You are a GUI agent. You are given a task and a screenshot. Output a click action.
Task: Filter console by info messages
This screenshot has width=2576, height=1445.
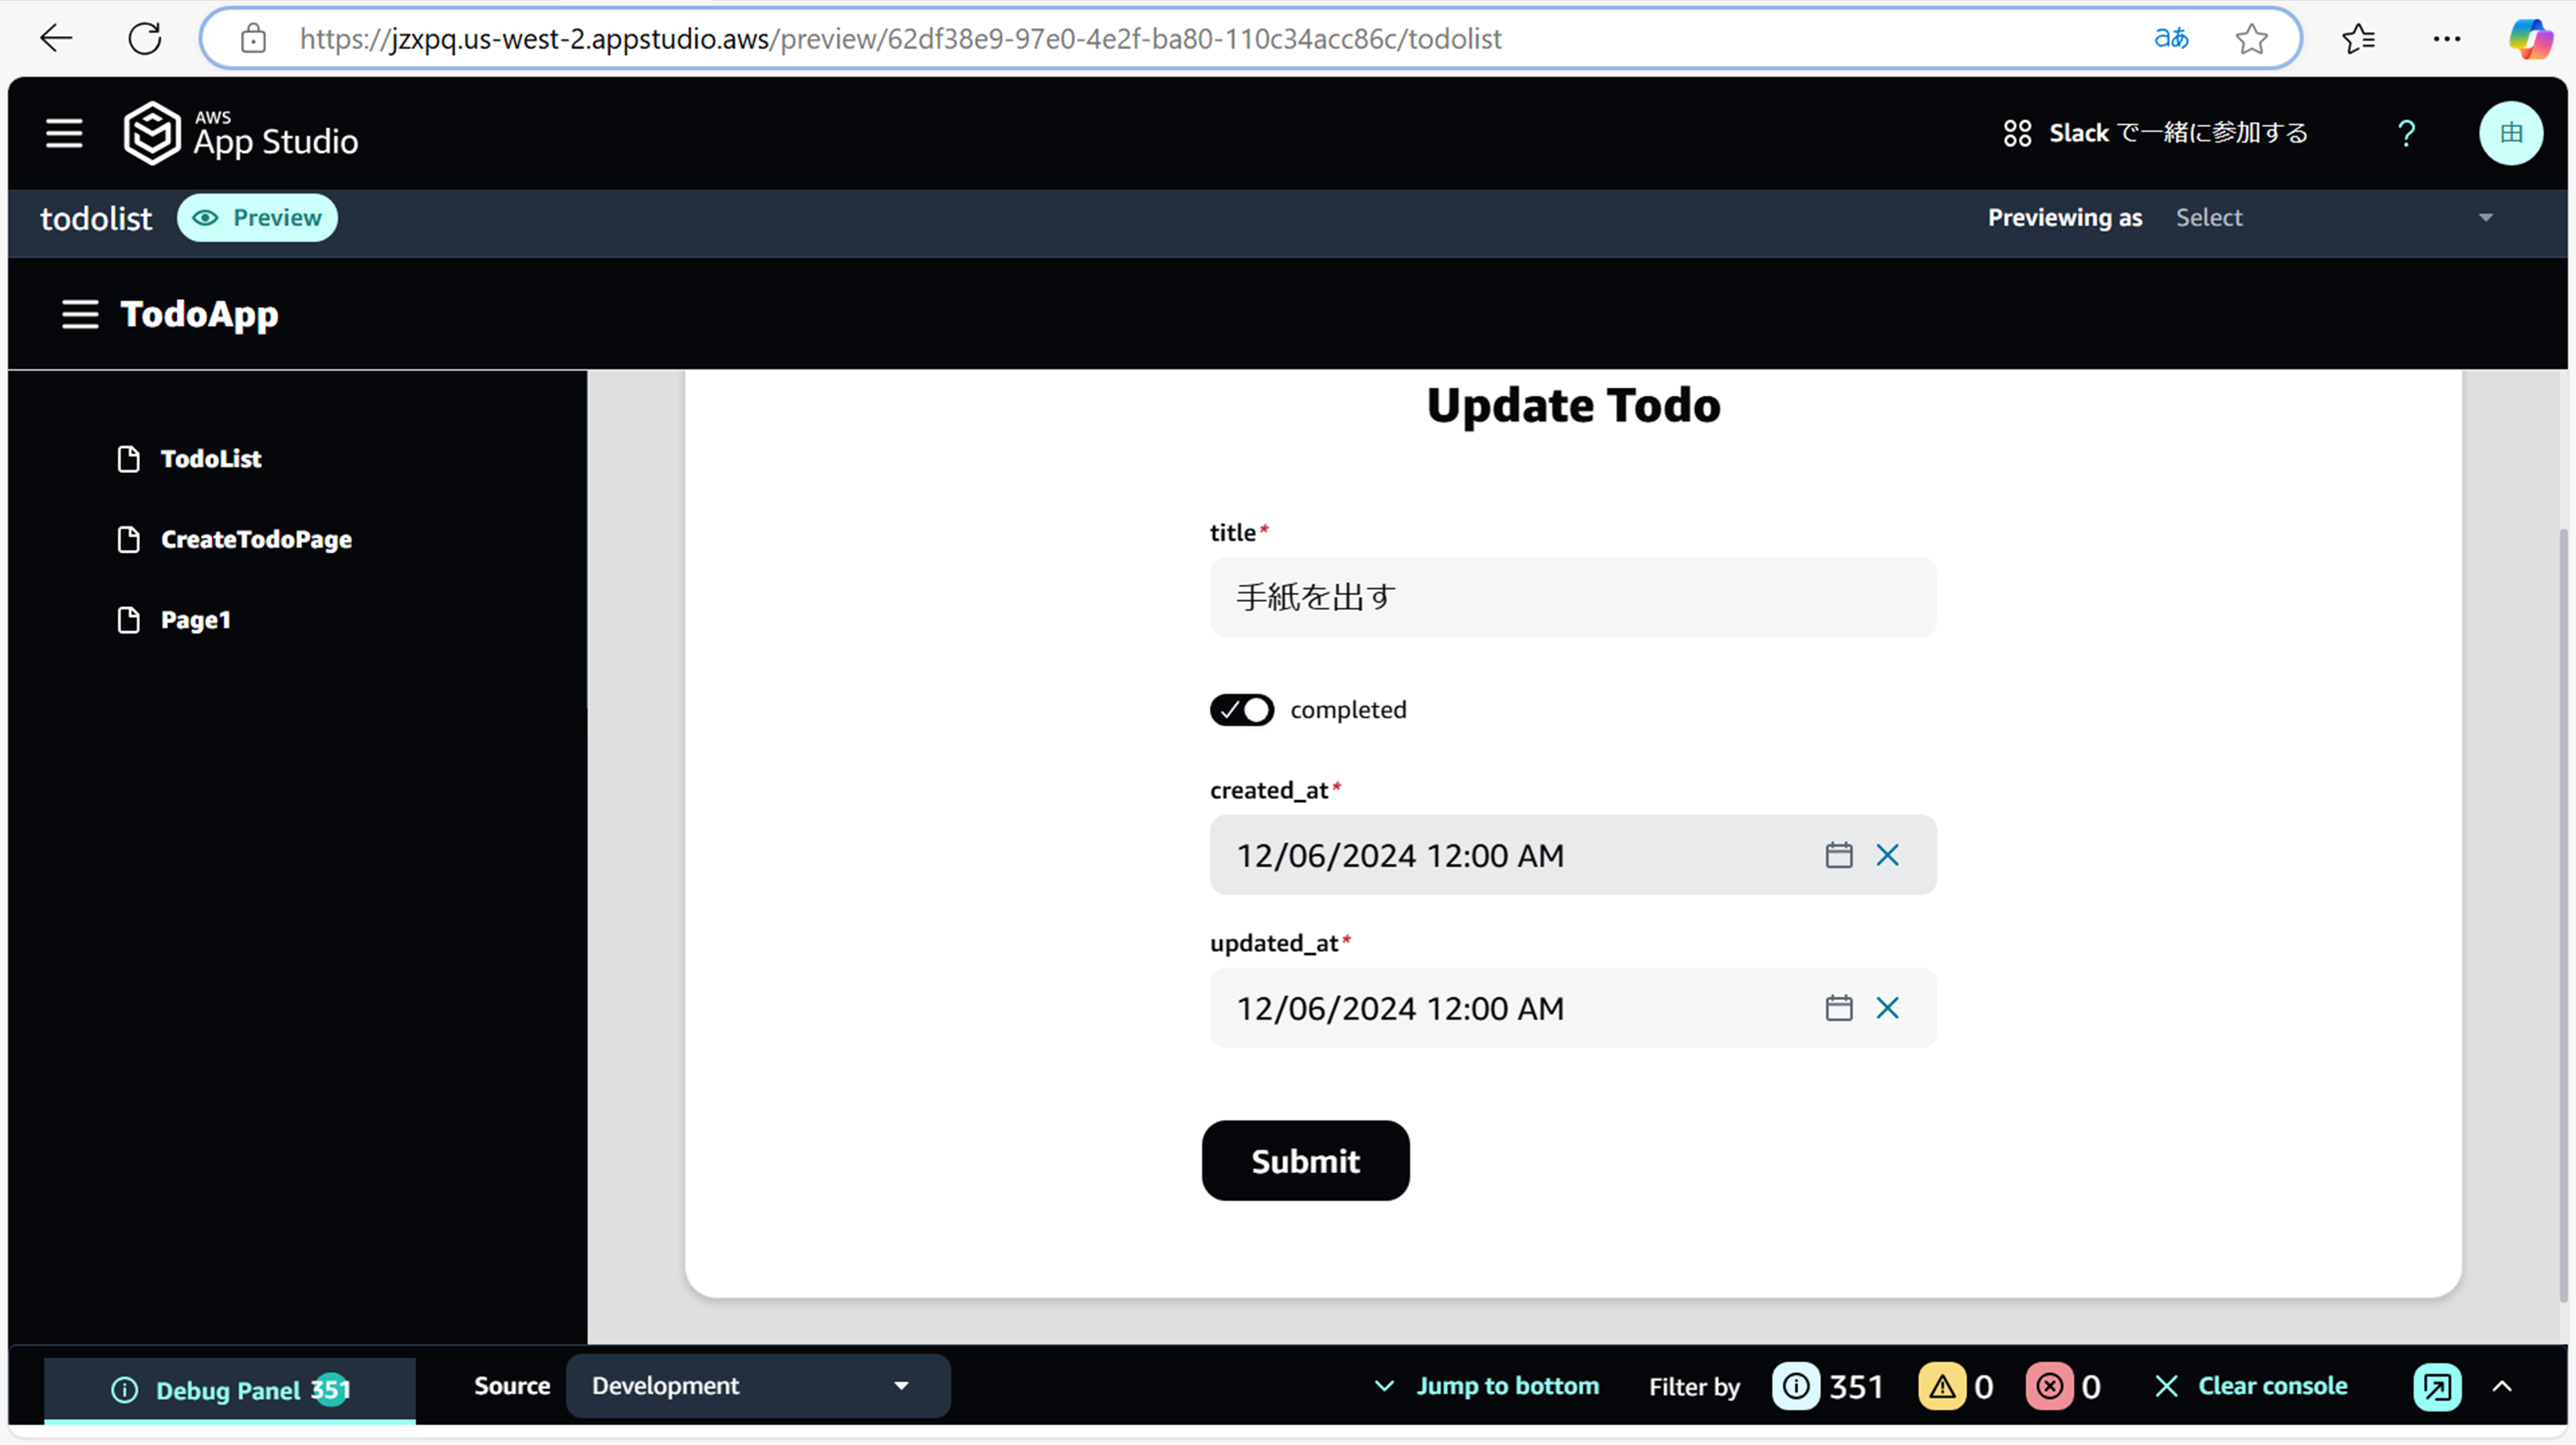(x=1796, y=1386)
